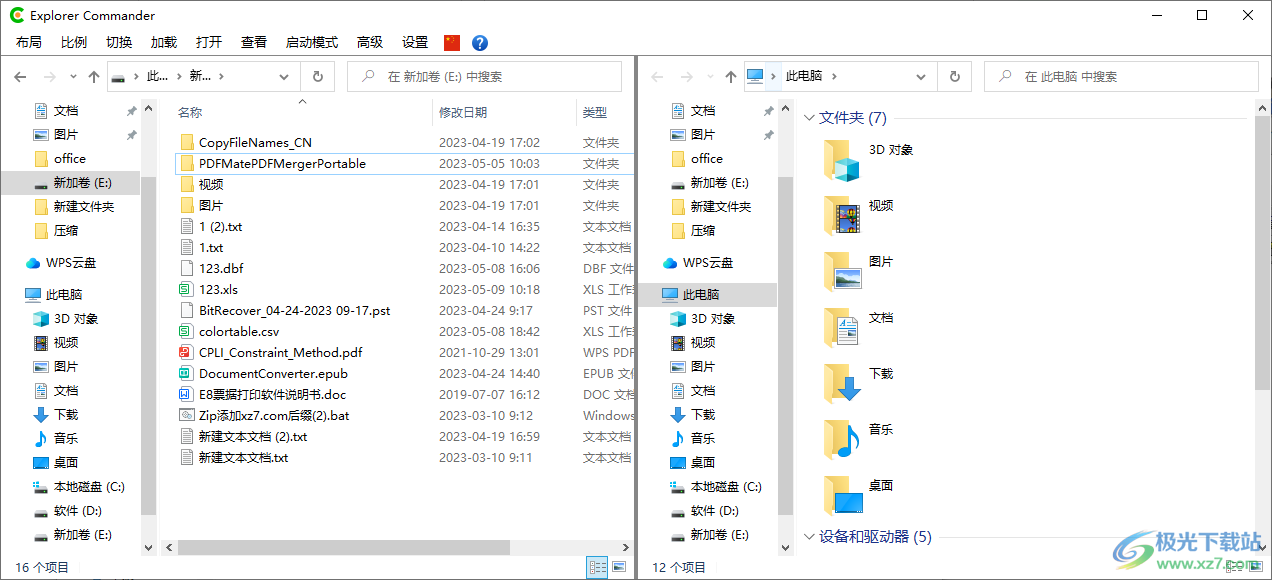Viewport: 1272px width, 580px height.
Task: Open the left pane address bar dropdown
Action: click(283, 76)
